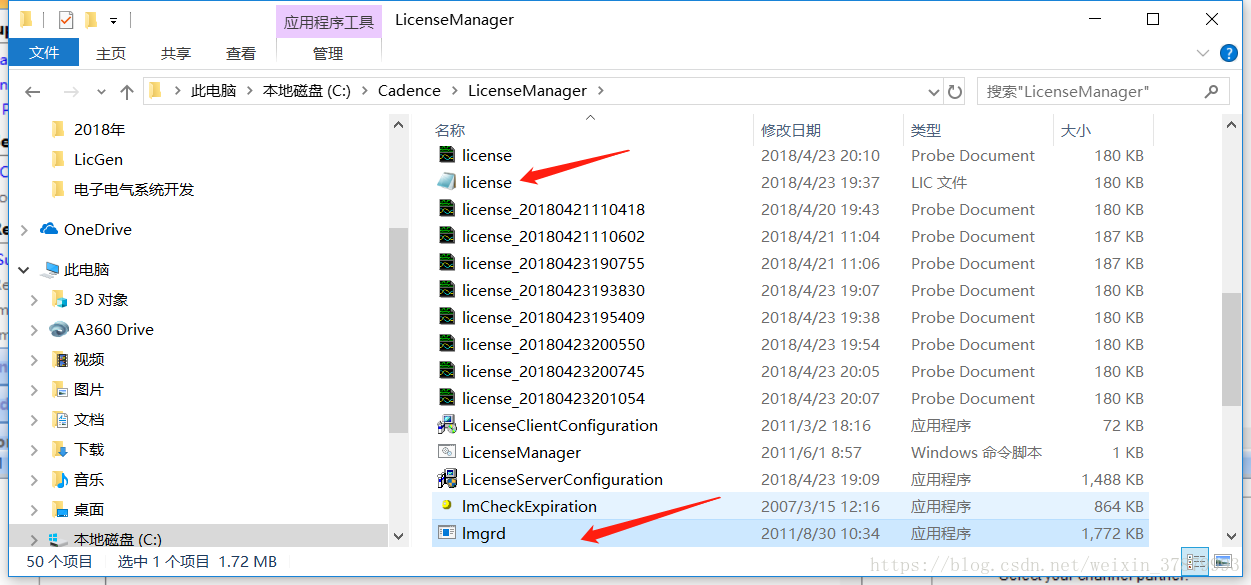Select the LicenseManager command script icon
1251x585 pixels.
447,452
